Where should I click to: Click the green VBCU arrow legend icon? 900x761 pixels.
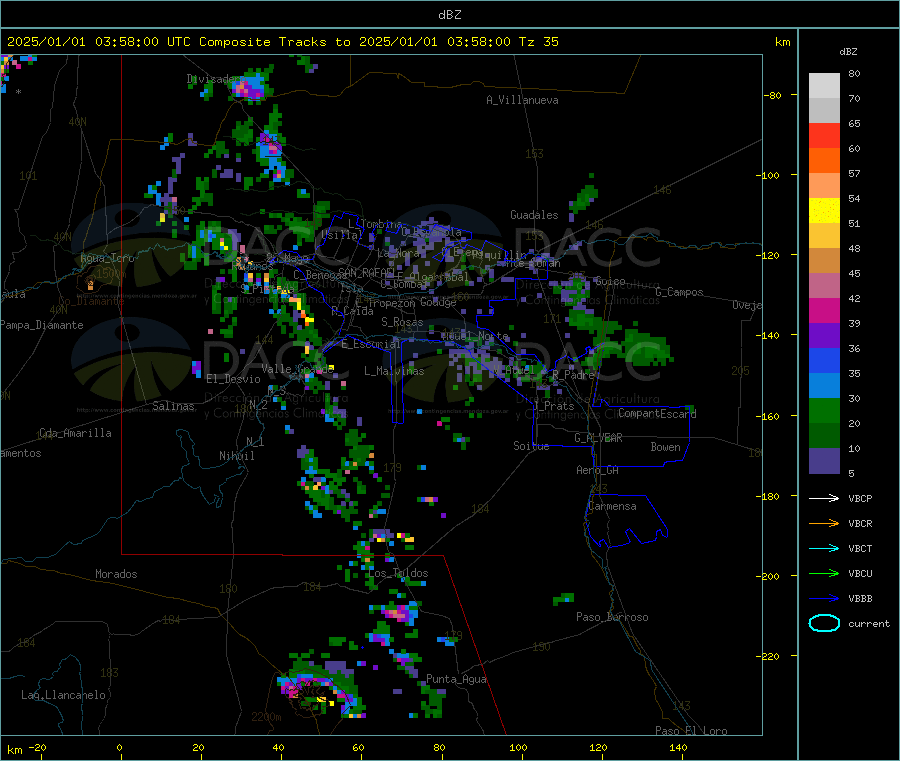tap(824, 573)
